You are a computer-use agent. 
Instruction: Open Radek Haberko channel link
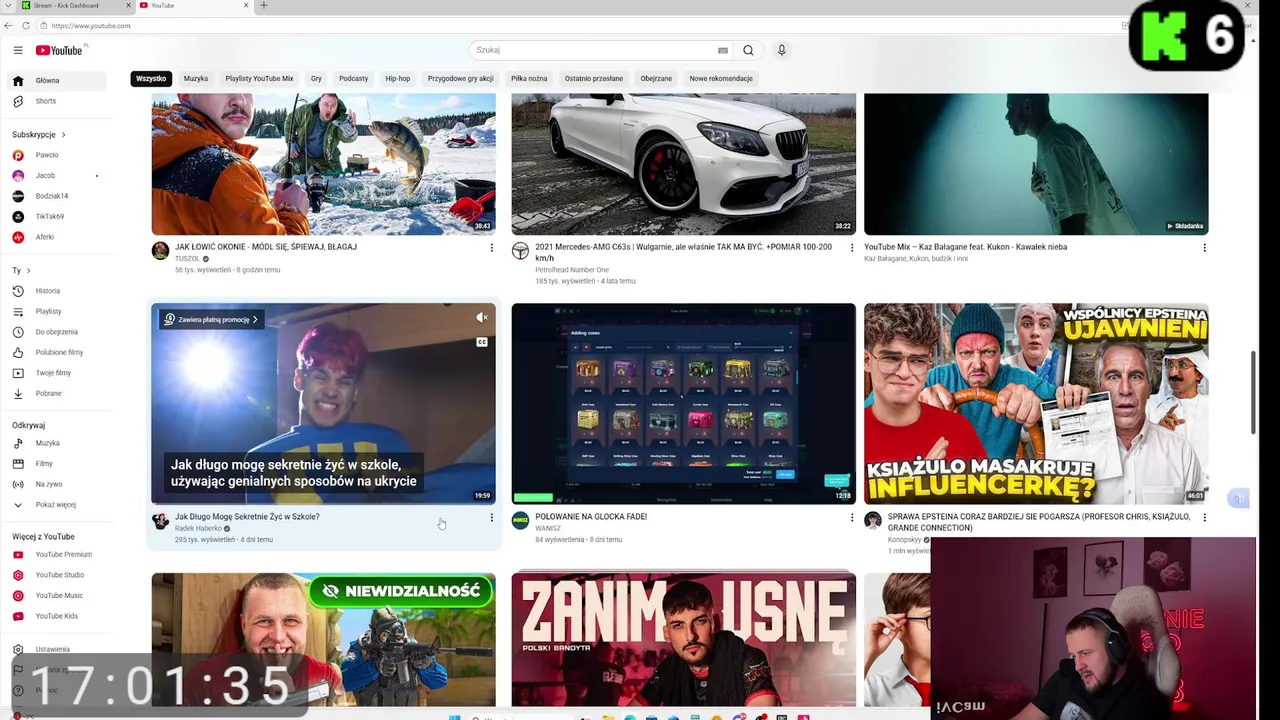pyautogui.click(x=198, y=528)
